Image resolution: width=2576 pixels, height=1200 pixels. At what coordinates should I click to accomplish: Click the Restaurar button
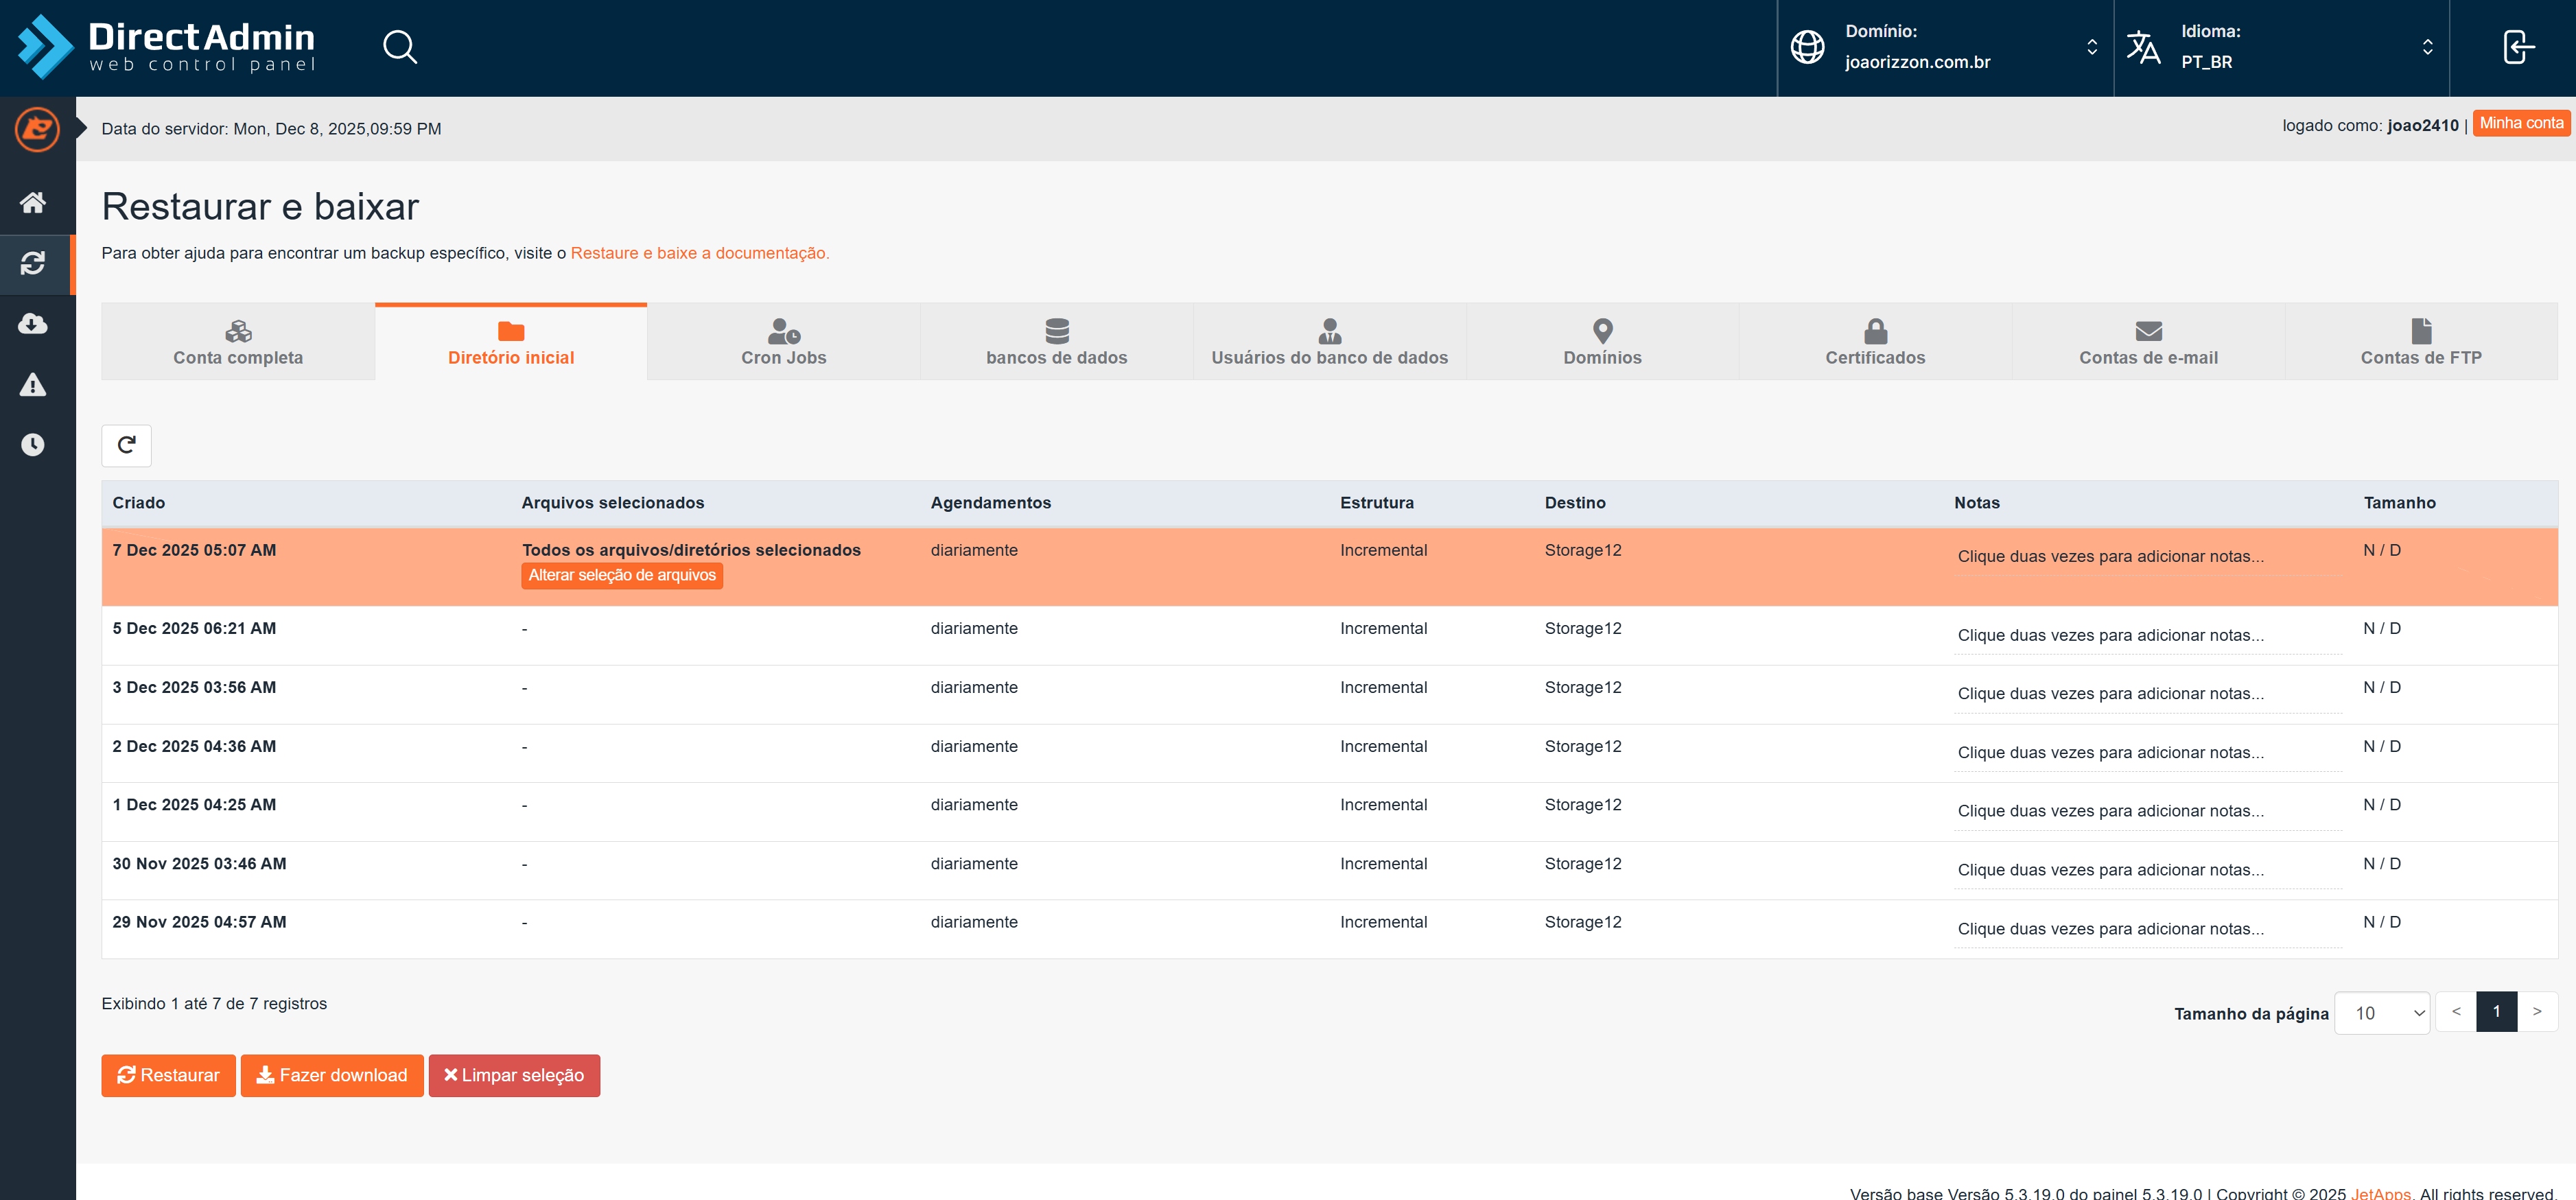168,1075
